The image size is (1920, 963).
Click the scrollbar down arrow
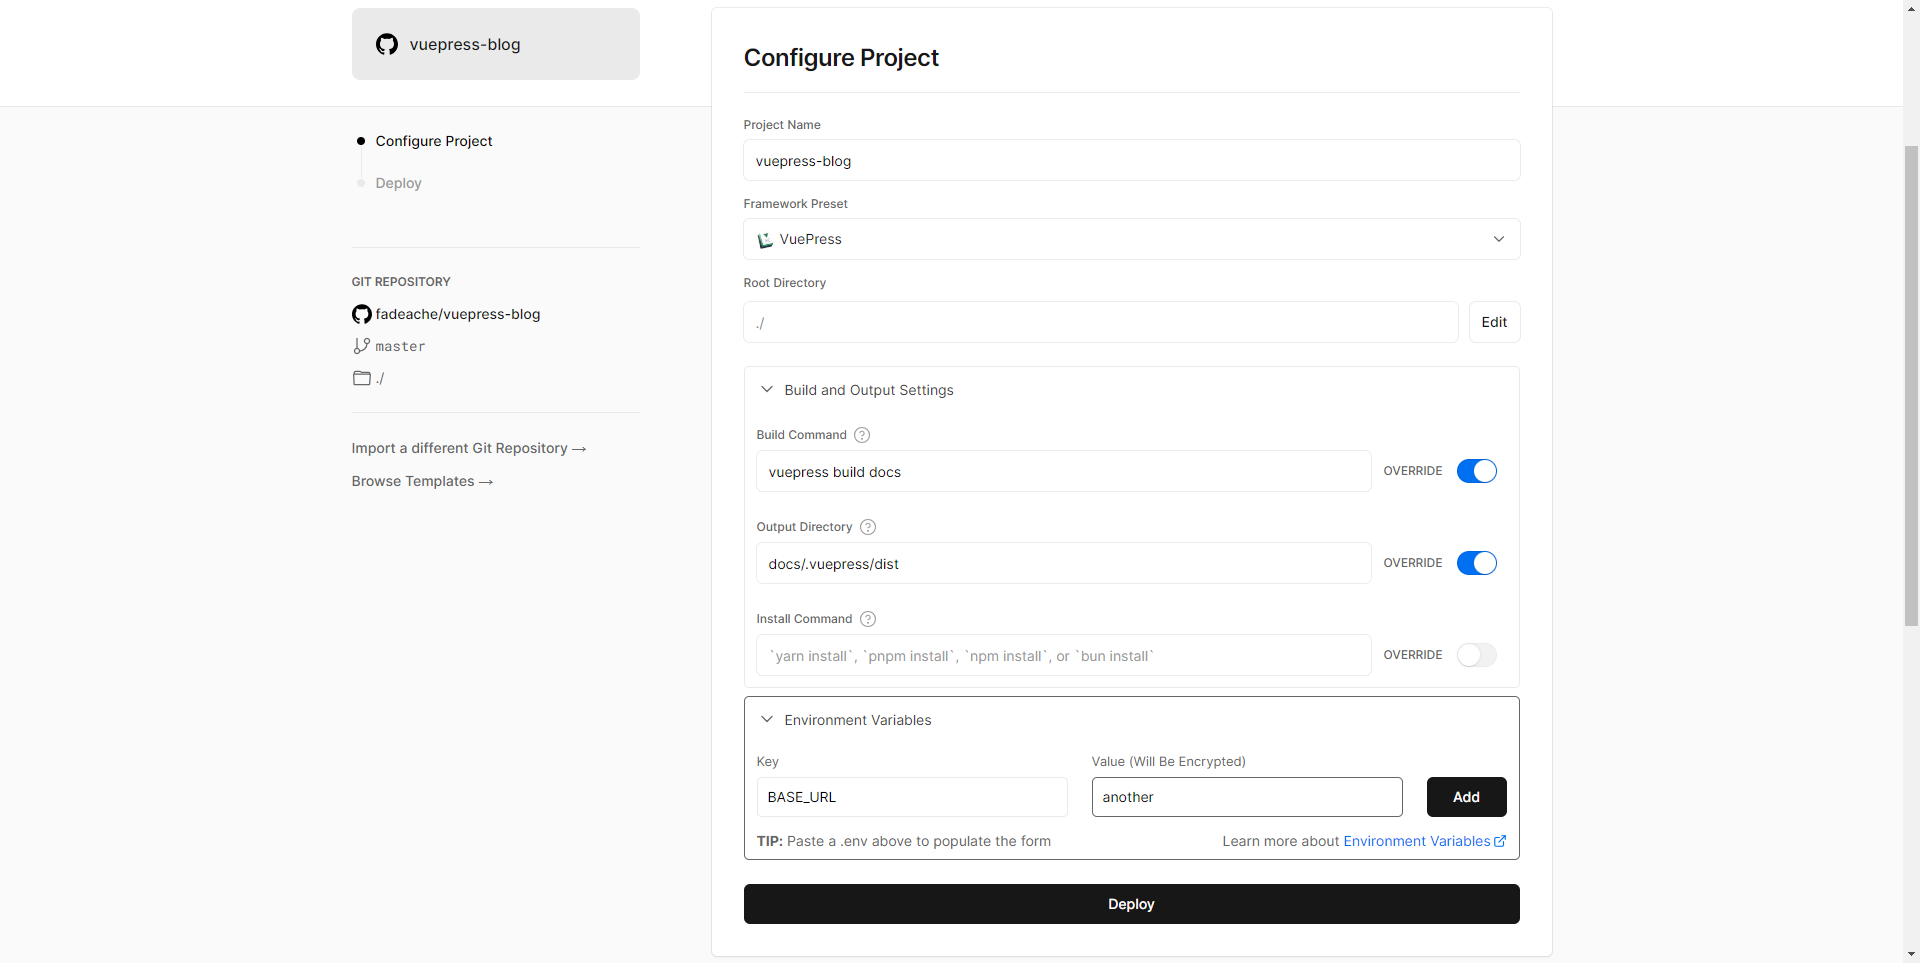coord(1911,954)
